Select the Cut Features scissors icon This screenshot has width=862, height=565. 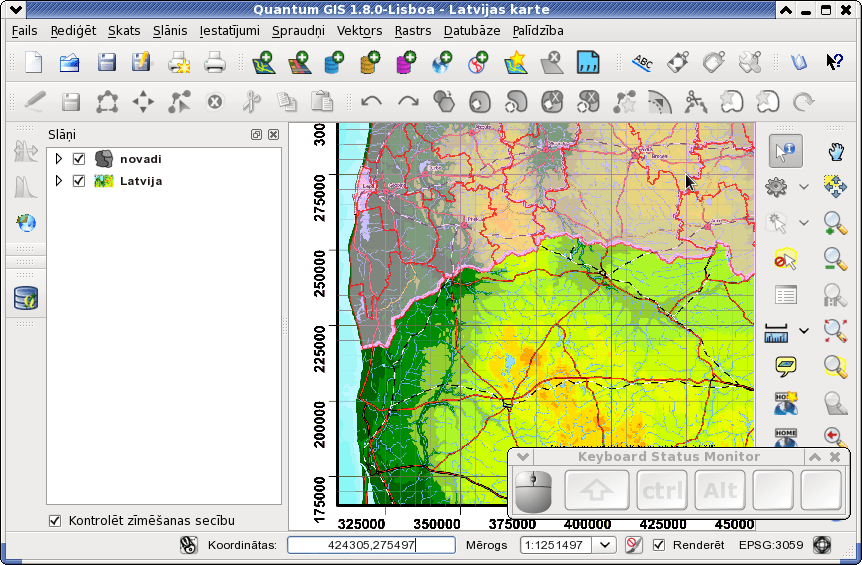[251, 102]
